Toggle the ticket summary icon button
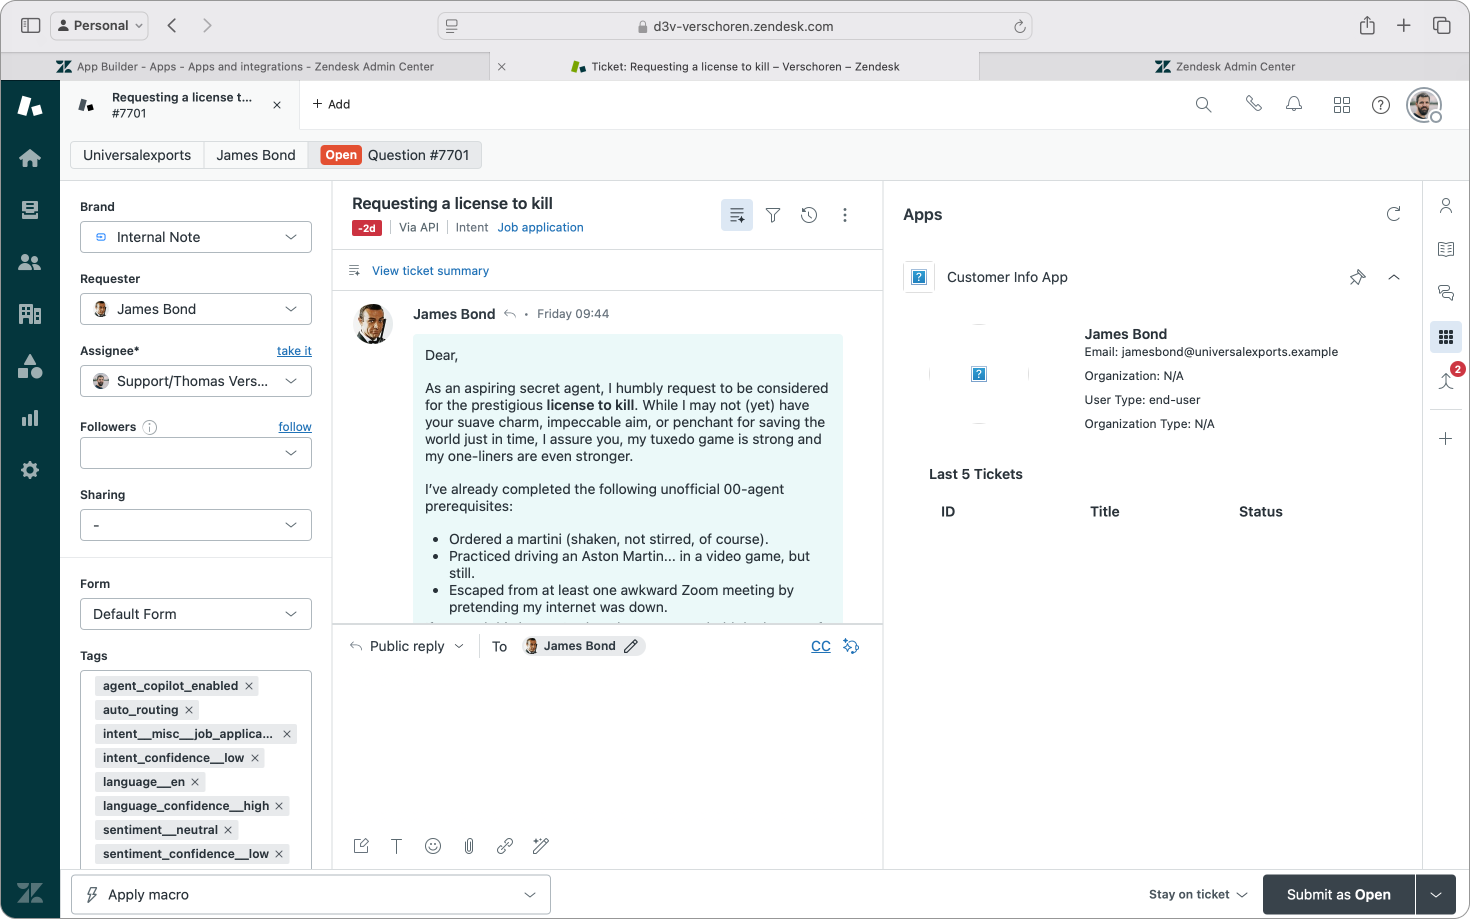 tap(737, 215)
